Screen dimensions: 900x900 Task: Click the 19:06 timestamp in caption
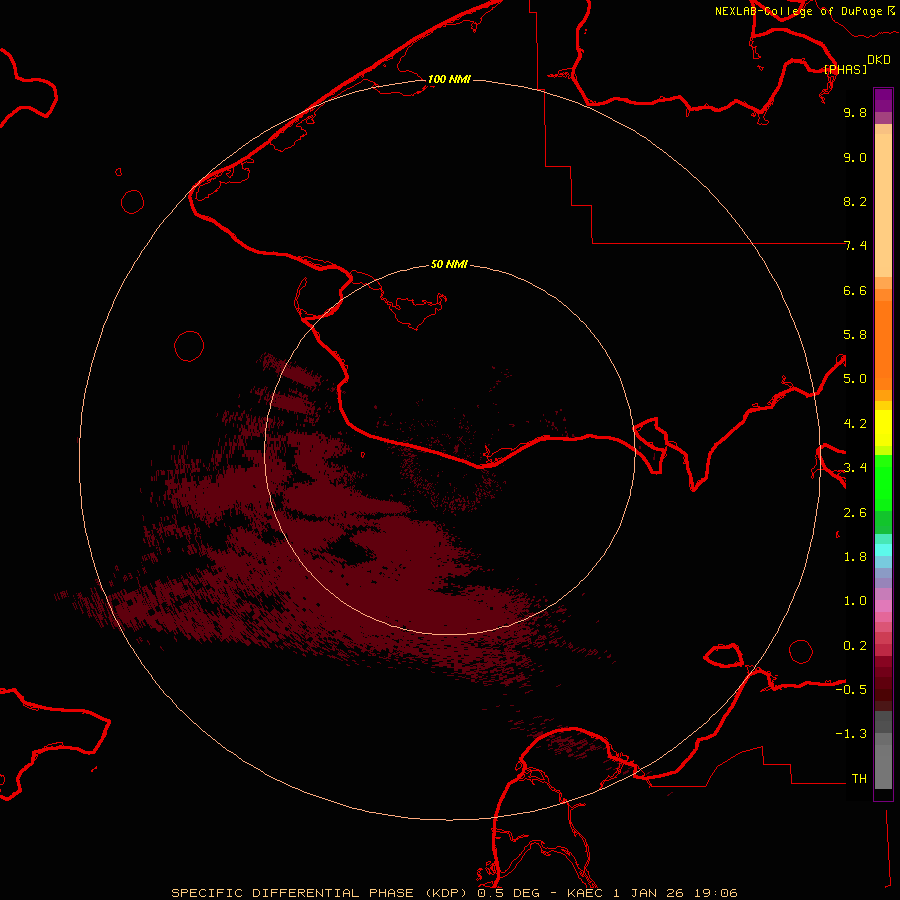(715, 893)
